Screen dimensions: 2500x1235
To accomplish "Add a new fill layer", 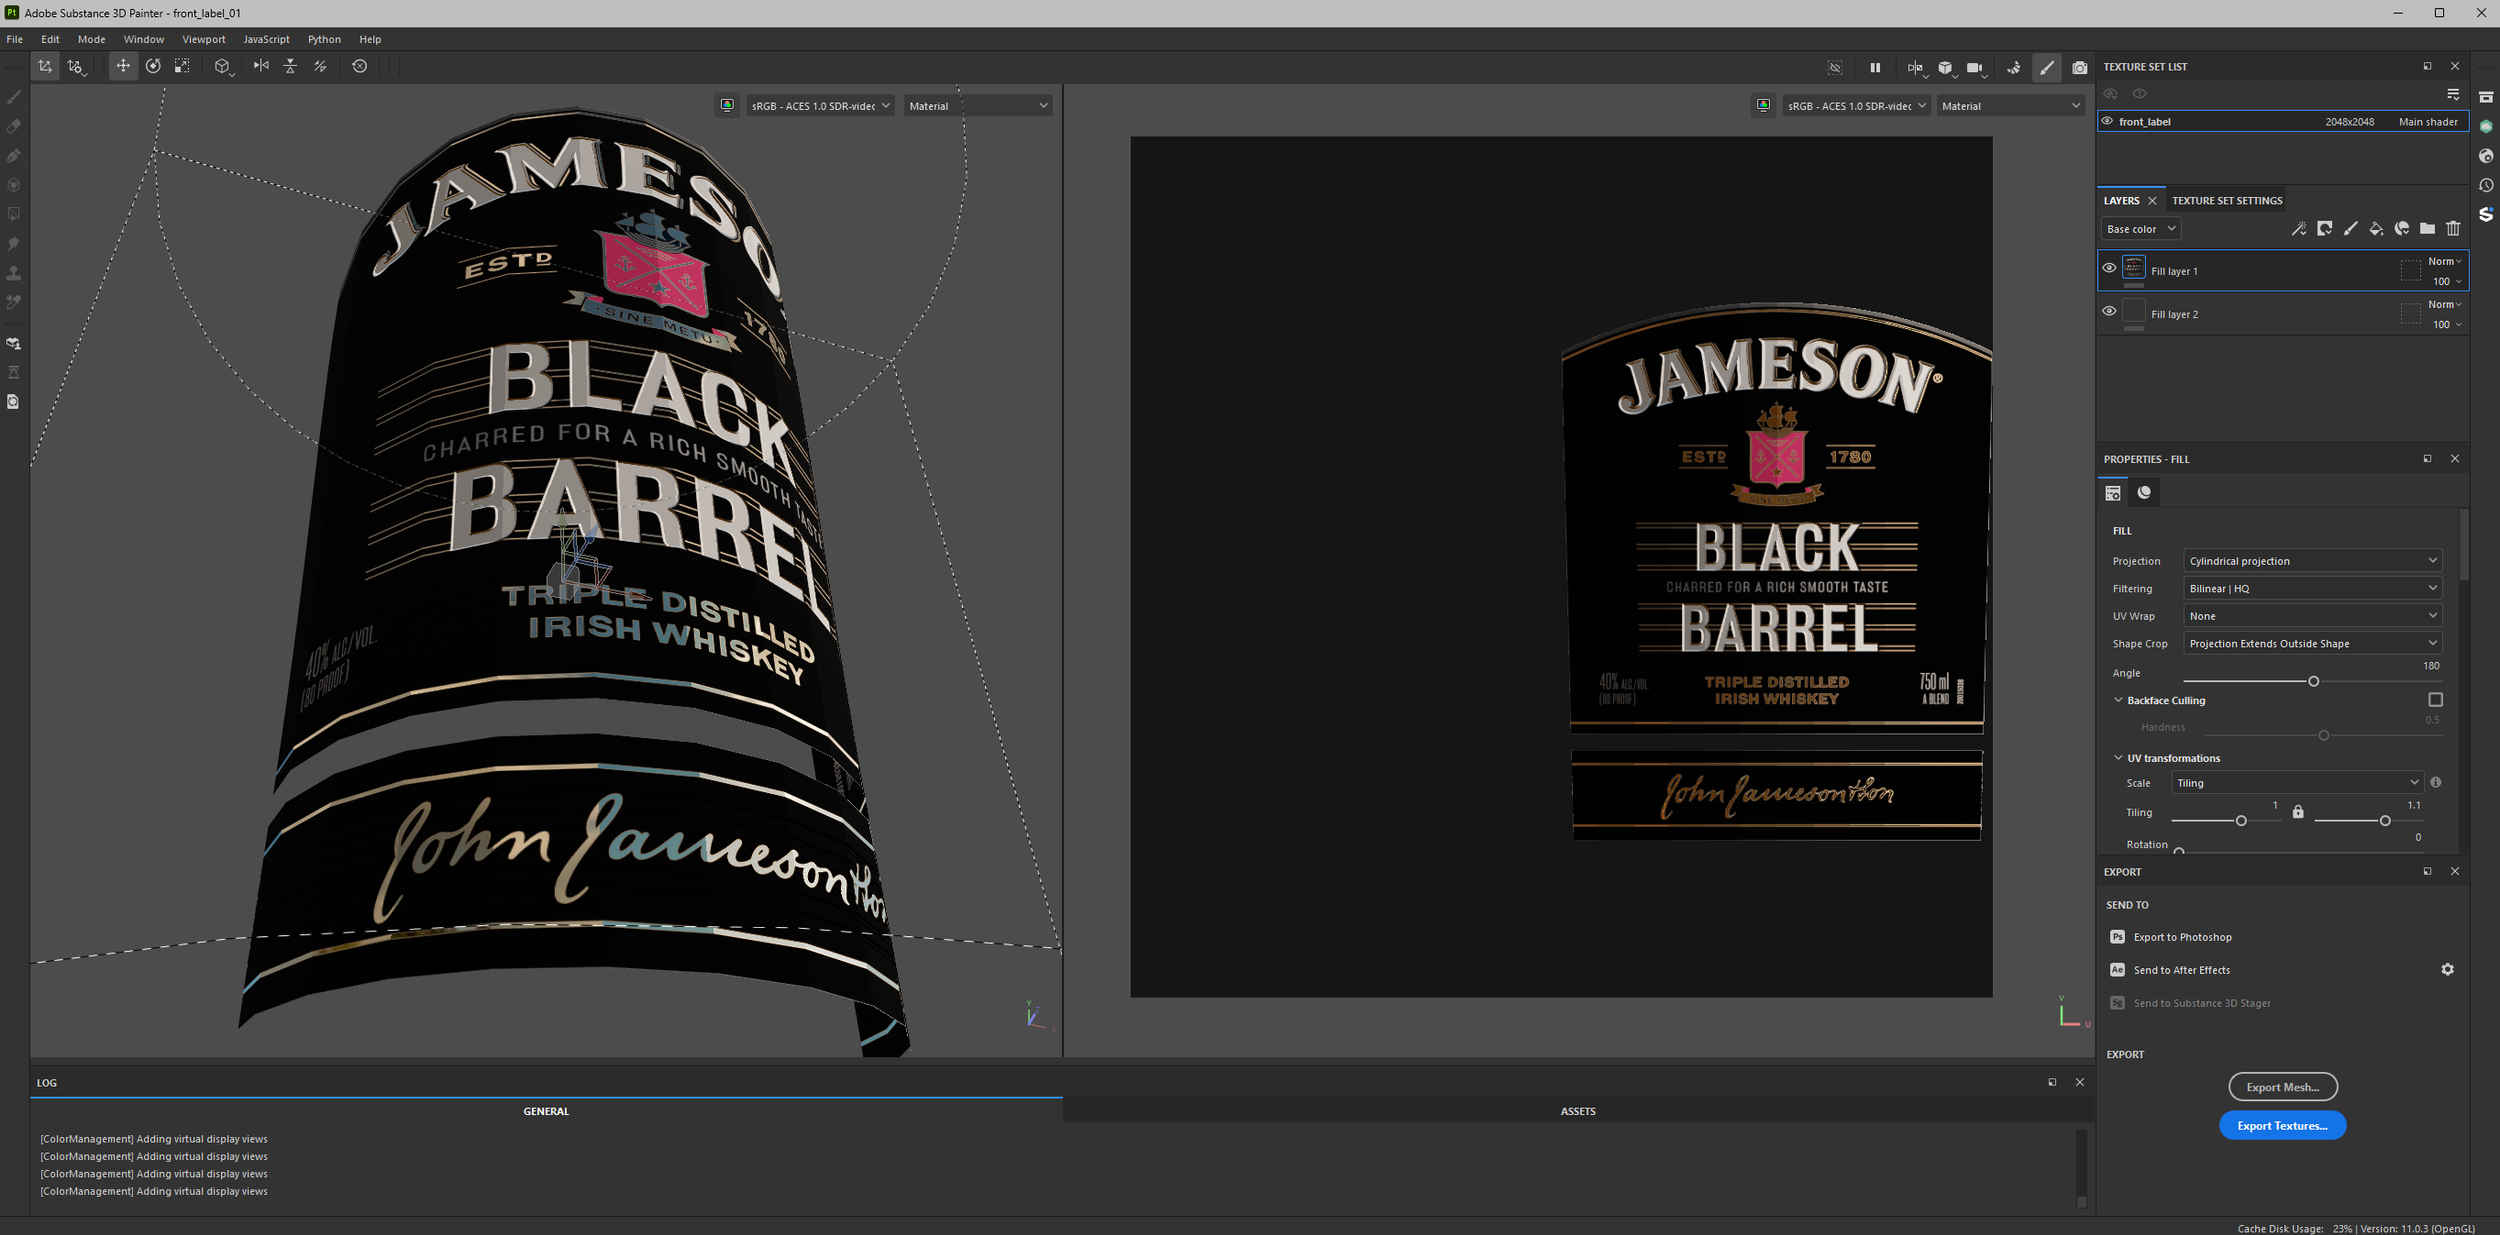I will pos(2376,229).
